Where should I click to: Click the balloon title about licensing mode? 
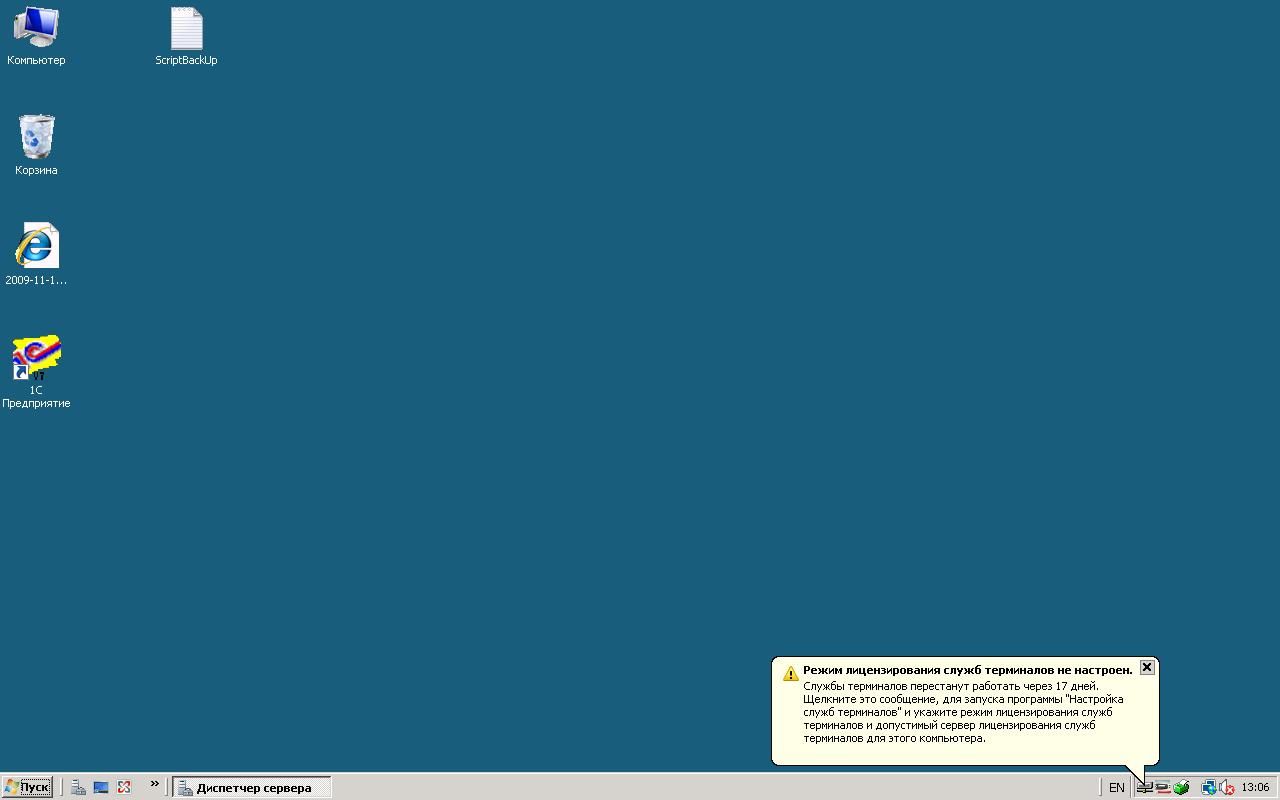pyautogui.click(x=967, y=670)
